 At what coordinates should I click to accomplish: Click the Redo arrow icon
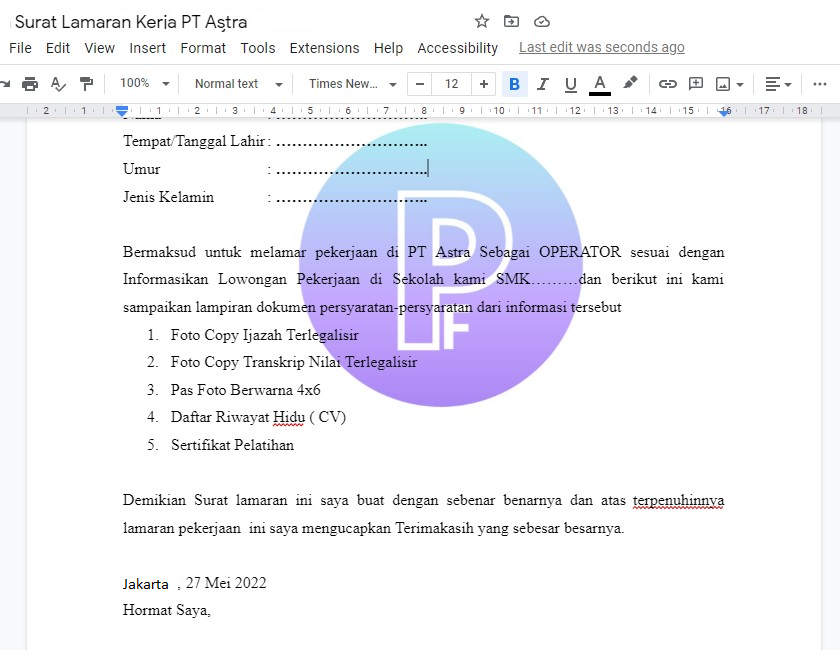[5, 84]
